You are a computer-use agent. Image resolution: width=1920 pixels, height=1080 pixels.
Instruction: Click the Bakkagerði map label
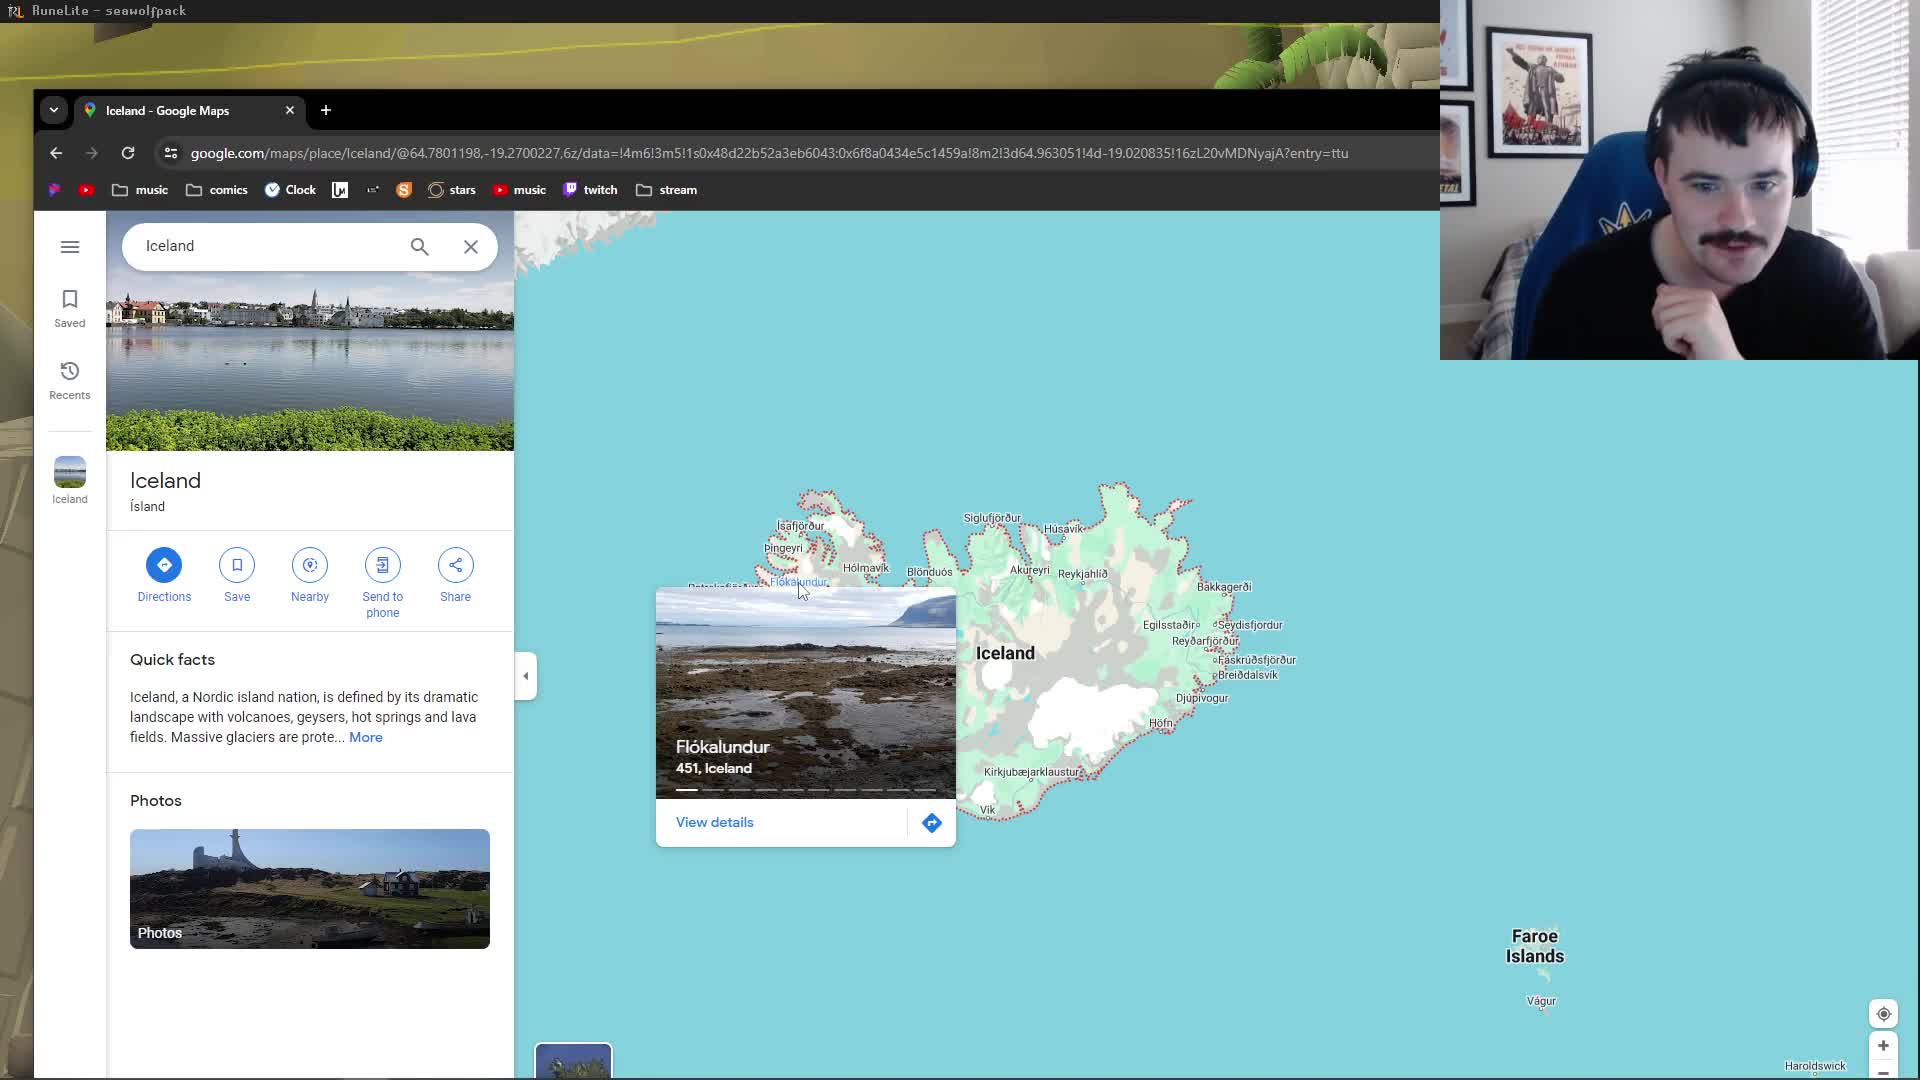pos(1224,587)
